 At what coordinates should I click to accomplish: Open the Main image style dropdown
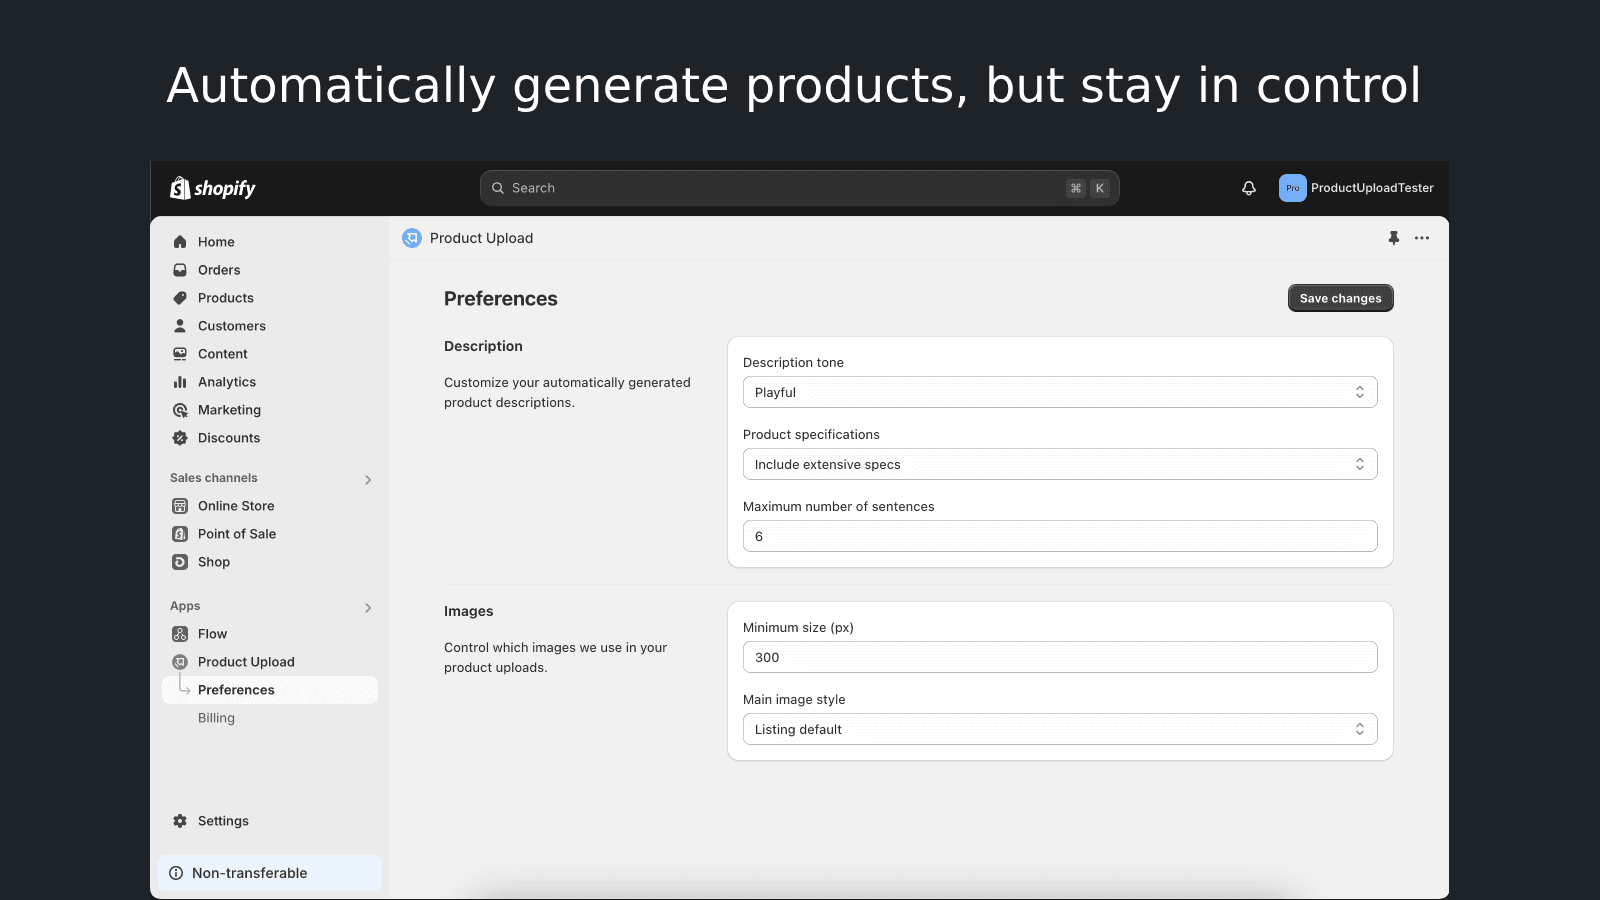(1059, 729)
